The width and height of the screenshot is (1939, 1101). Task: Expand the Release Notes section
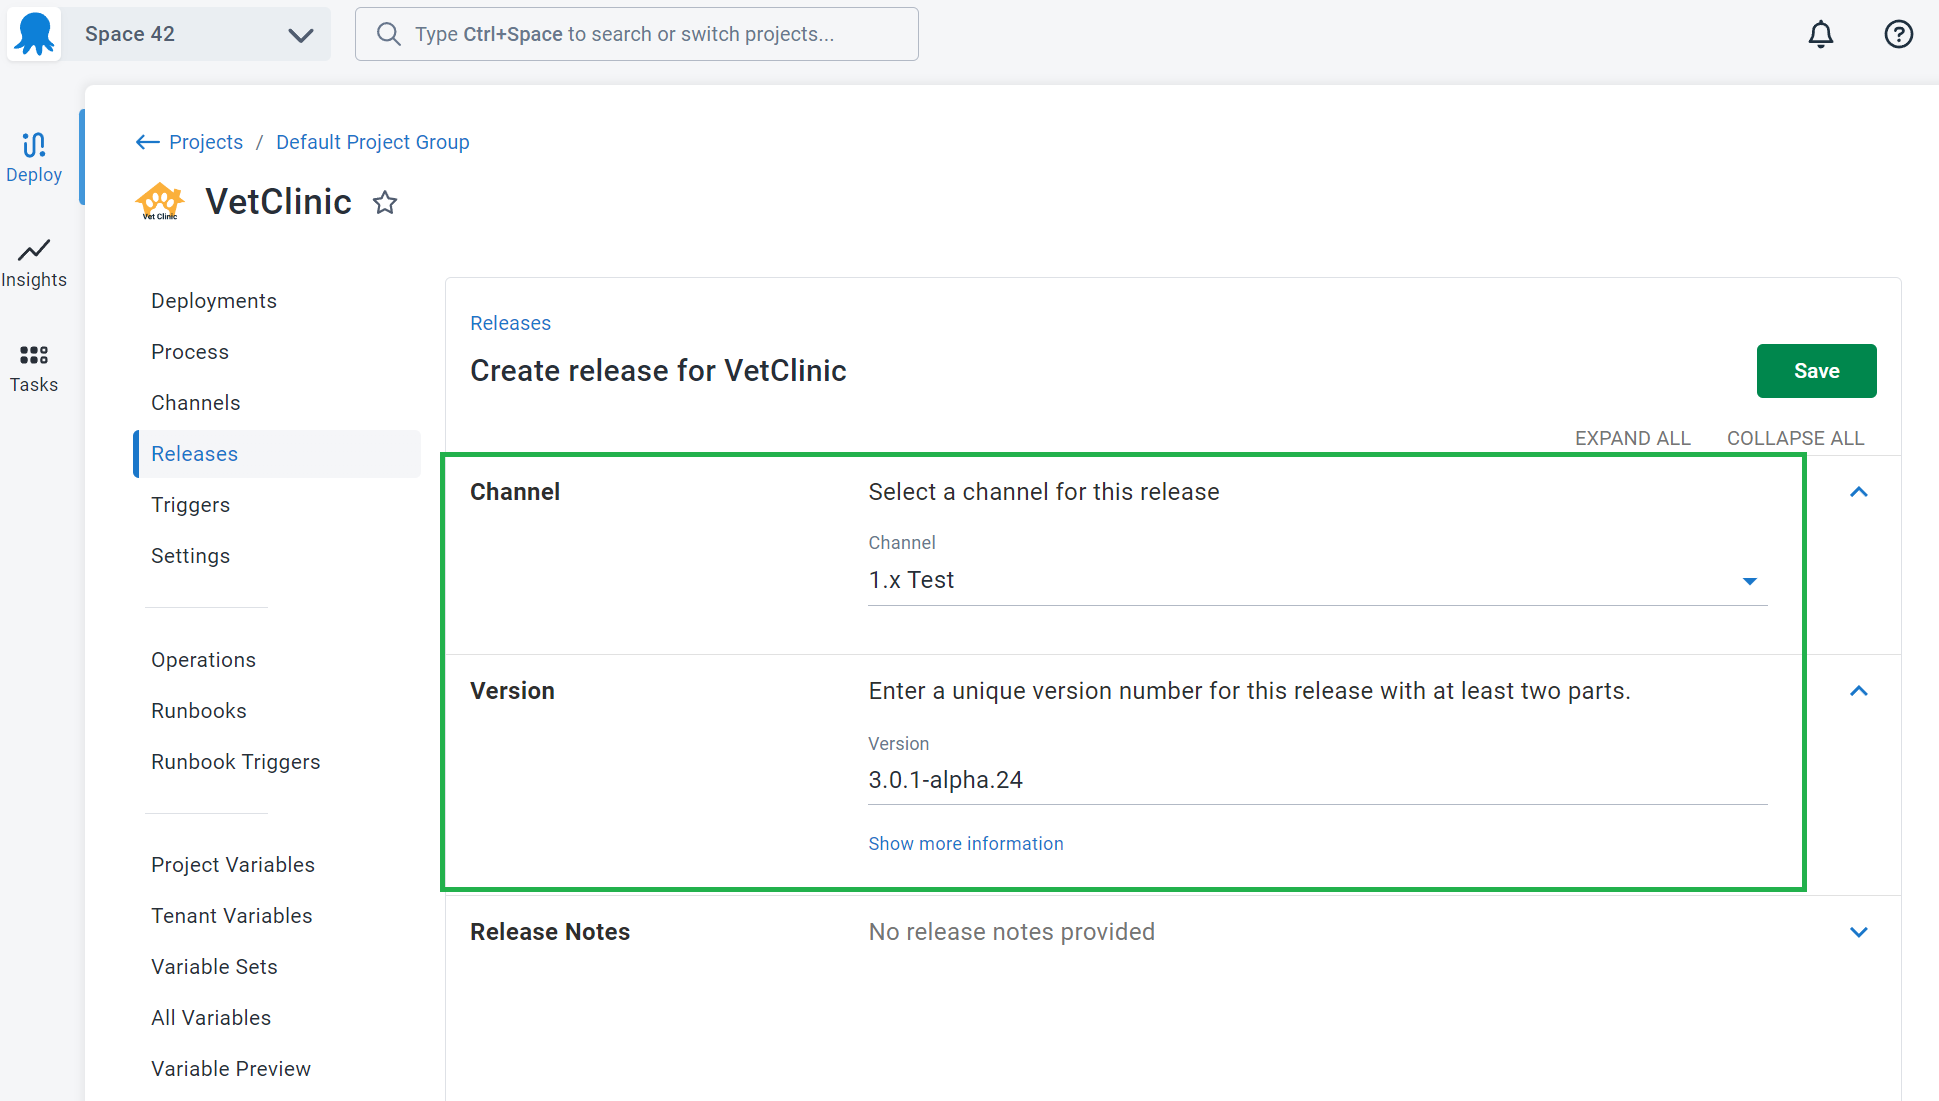coord(1858,932)
